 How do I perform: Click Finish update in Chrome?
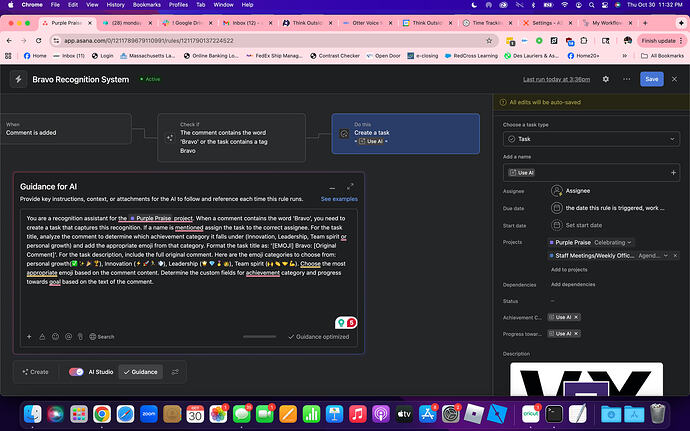point(662,41)
